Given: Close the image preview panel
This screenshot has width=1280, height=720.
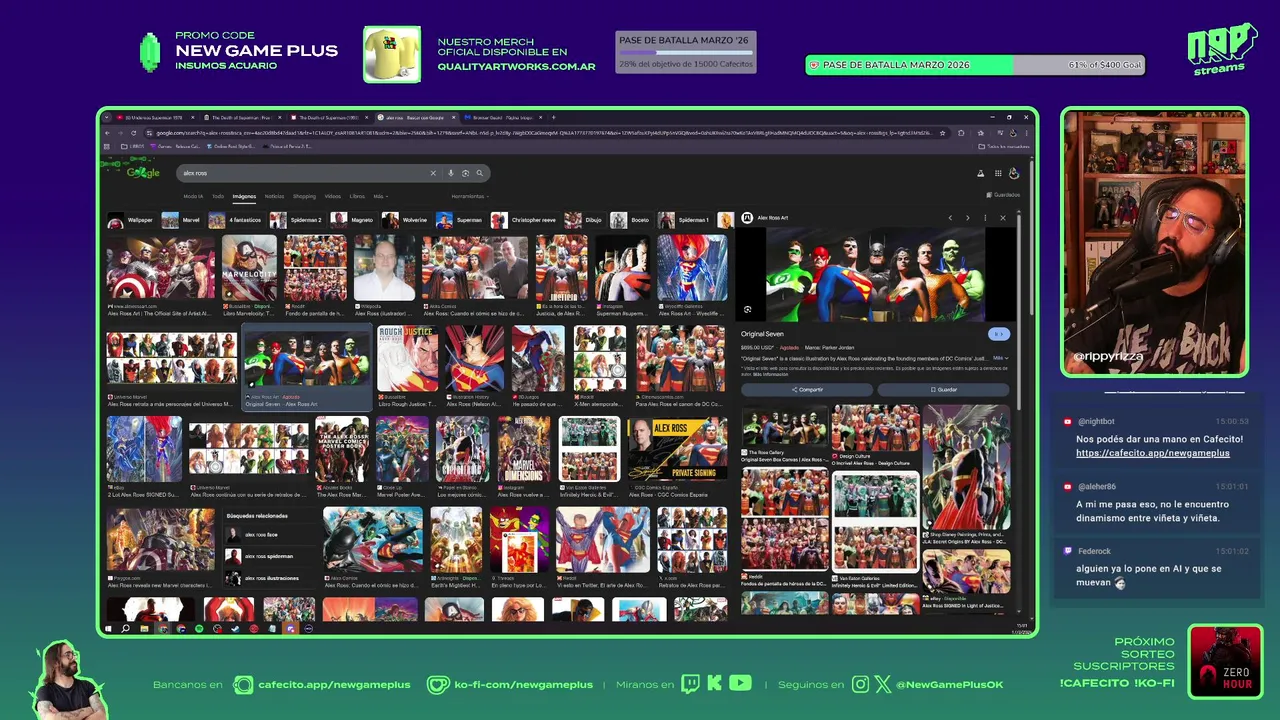Looking at the screenshot, I should click(x=1003, y=218).
